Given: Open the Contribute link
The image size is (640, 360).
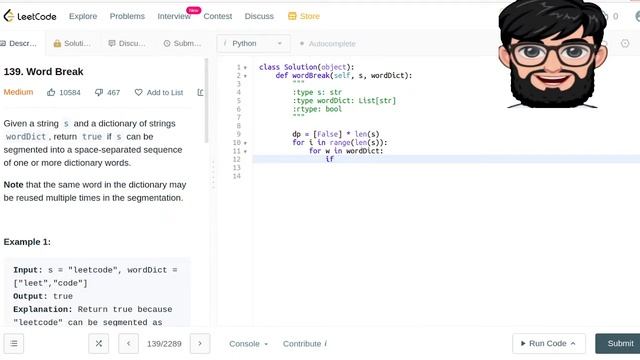Looking at the screenshot, I should [305, 344].
